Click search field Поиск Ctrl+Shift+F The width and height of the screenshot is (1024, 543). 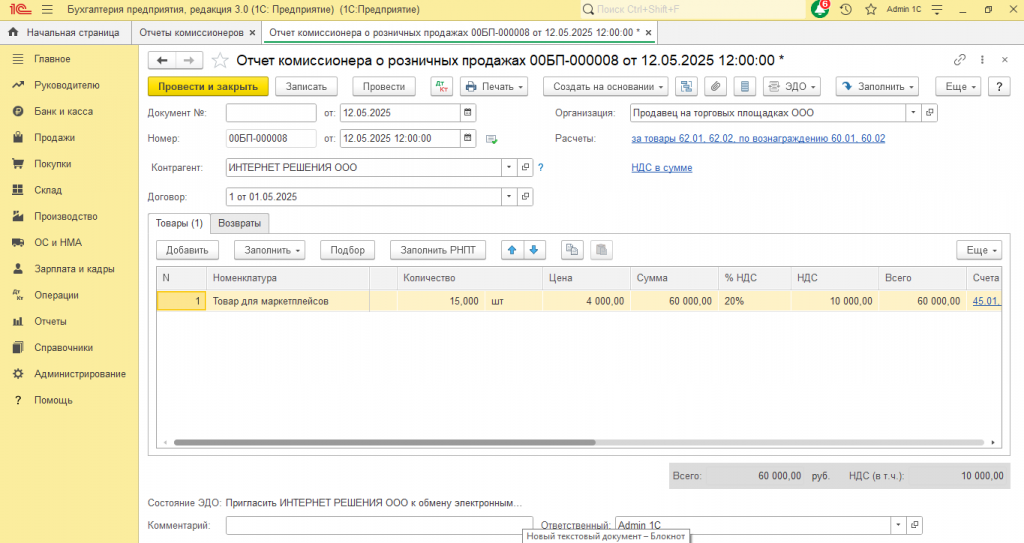point(692,10)
